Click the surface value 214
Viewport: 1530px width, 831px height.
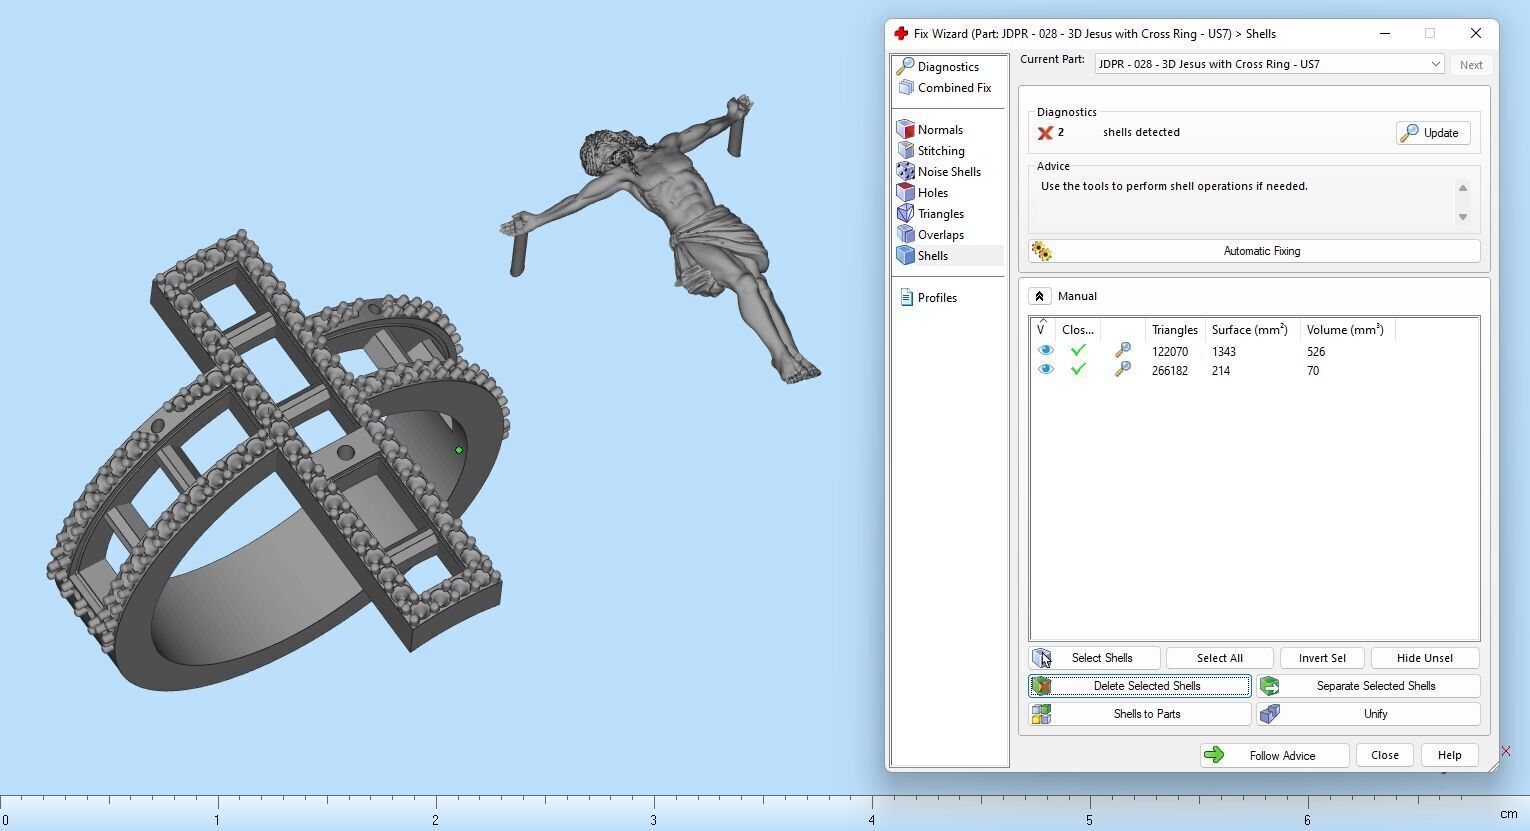coord(1221,371)
